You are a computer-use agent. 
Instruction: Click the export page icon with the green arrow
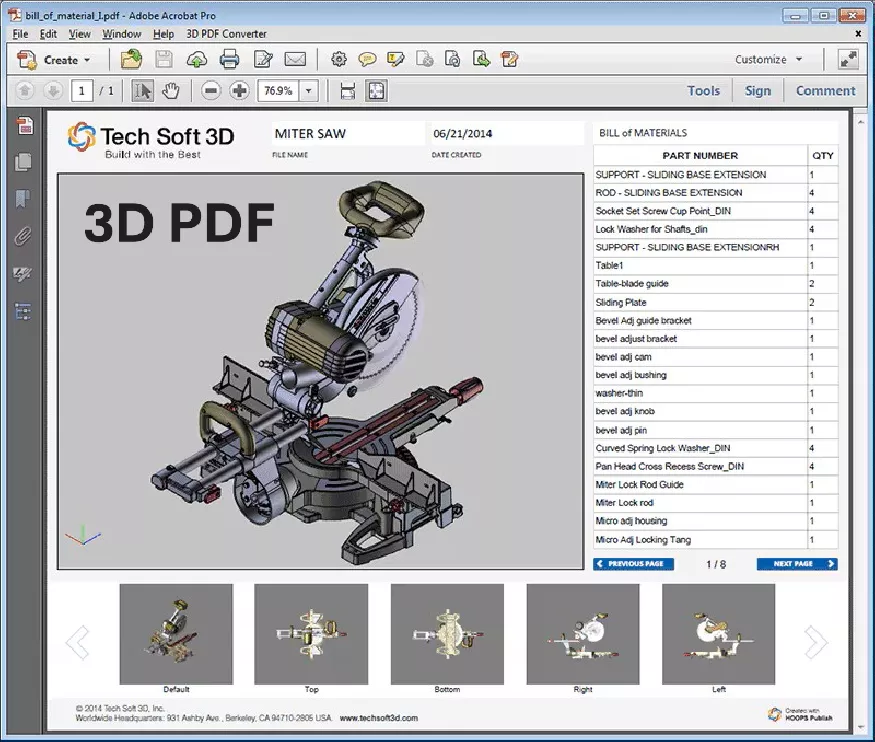point(481,59)
